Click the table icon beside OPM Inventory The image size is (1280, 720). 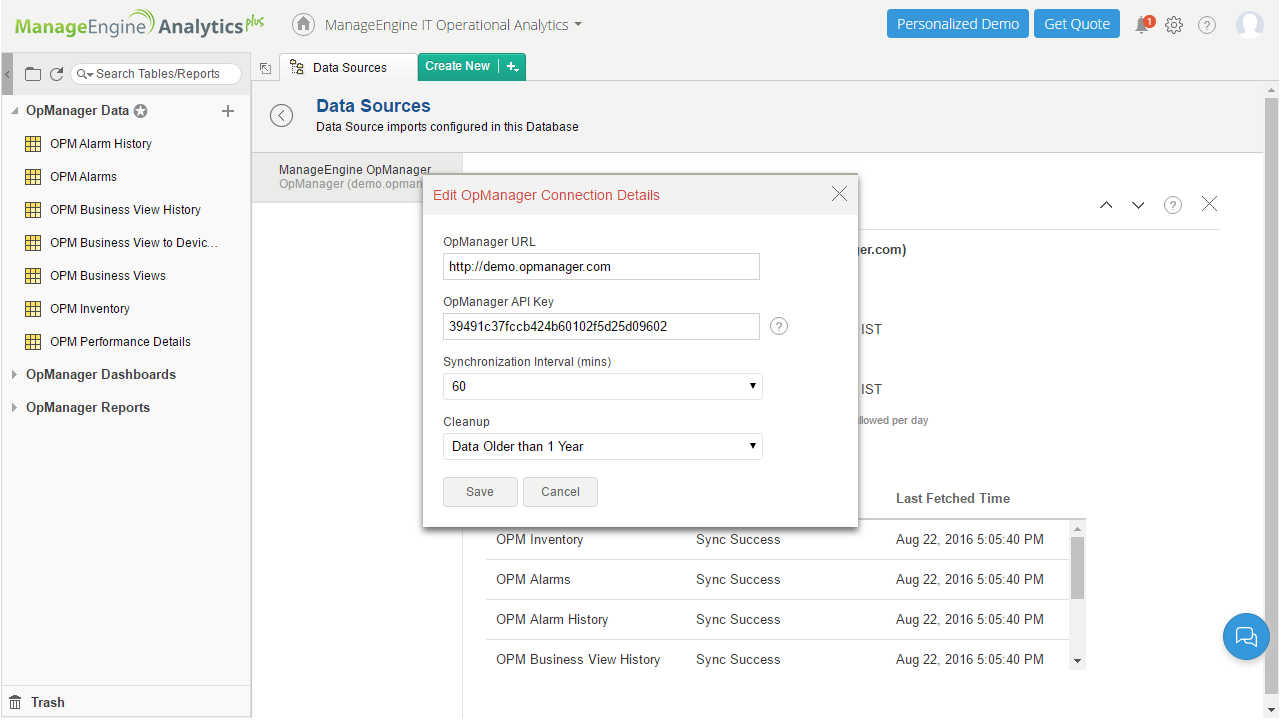(x=32, y=308)
